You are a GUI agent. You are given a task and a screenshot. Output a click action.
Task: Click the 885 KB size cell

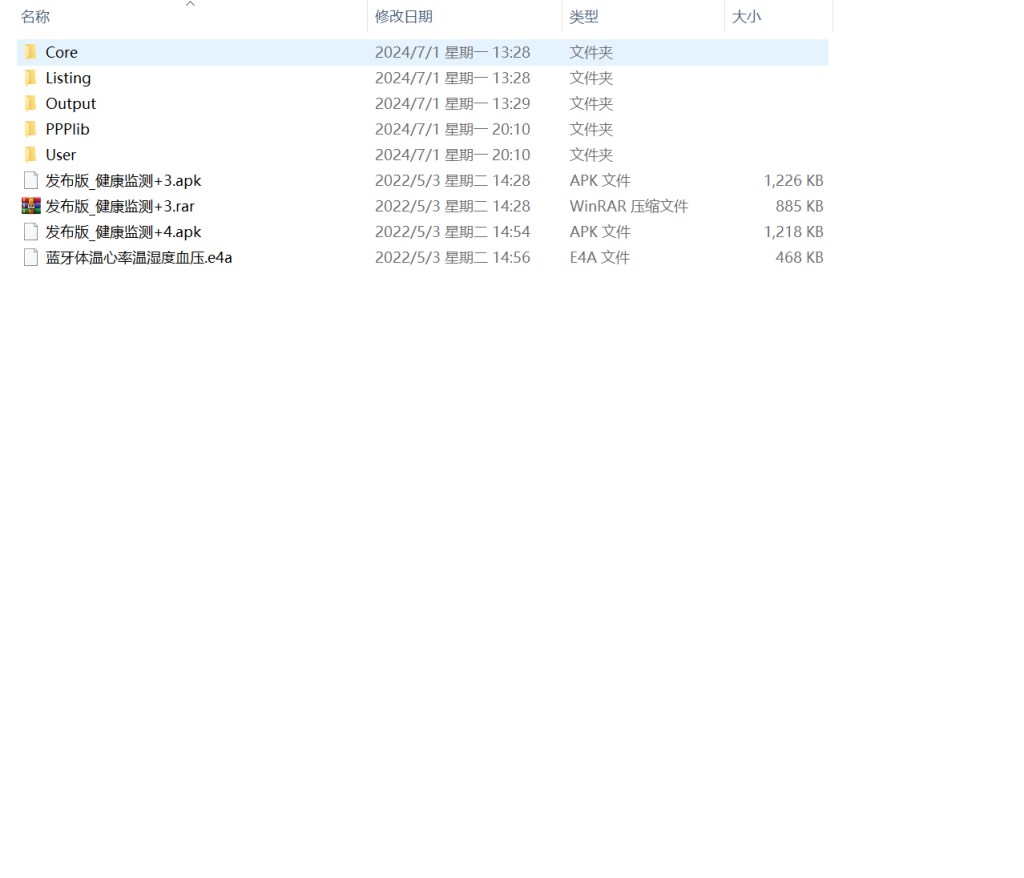click(799, 206)
